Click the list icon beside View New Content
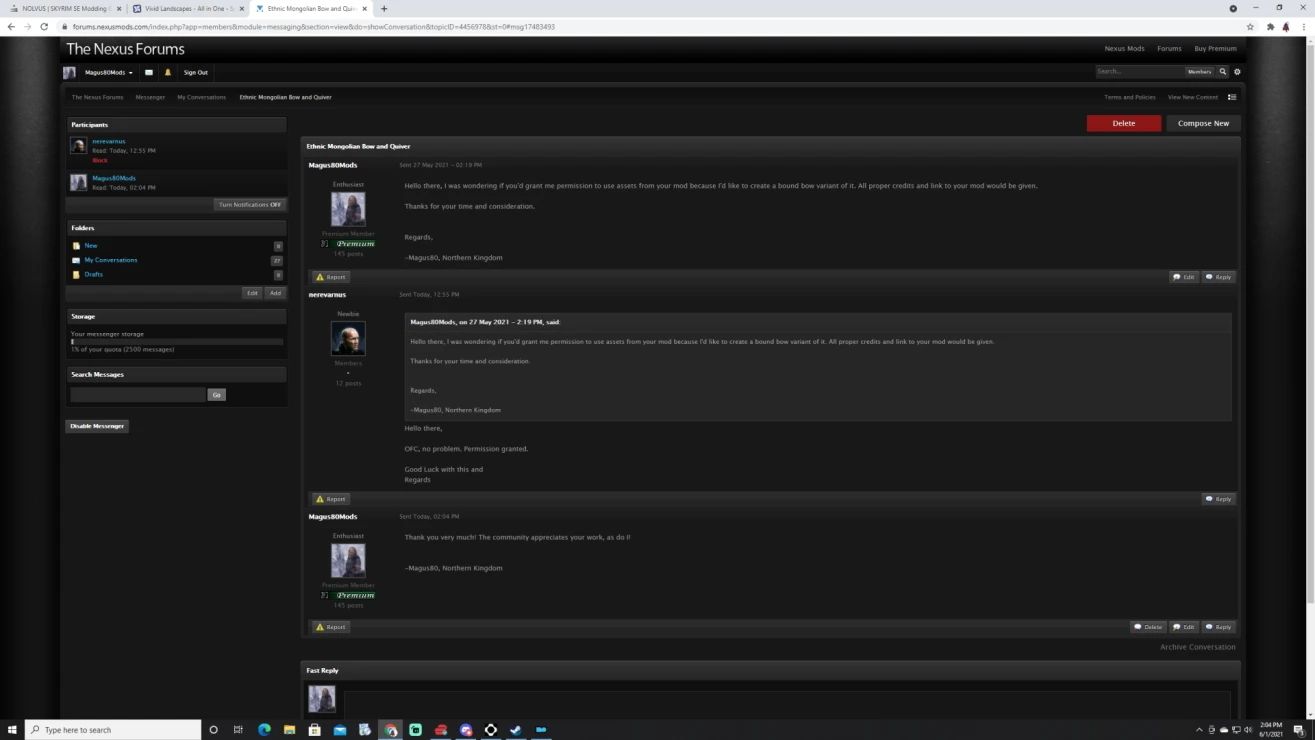Screen dimensions: 1315x740 click(1232, 97)
